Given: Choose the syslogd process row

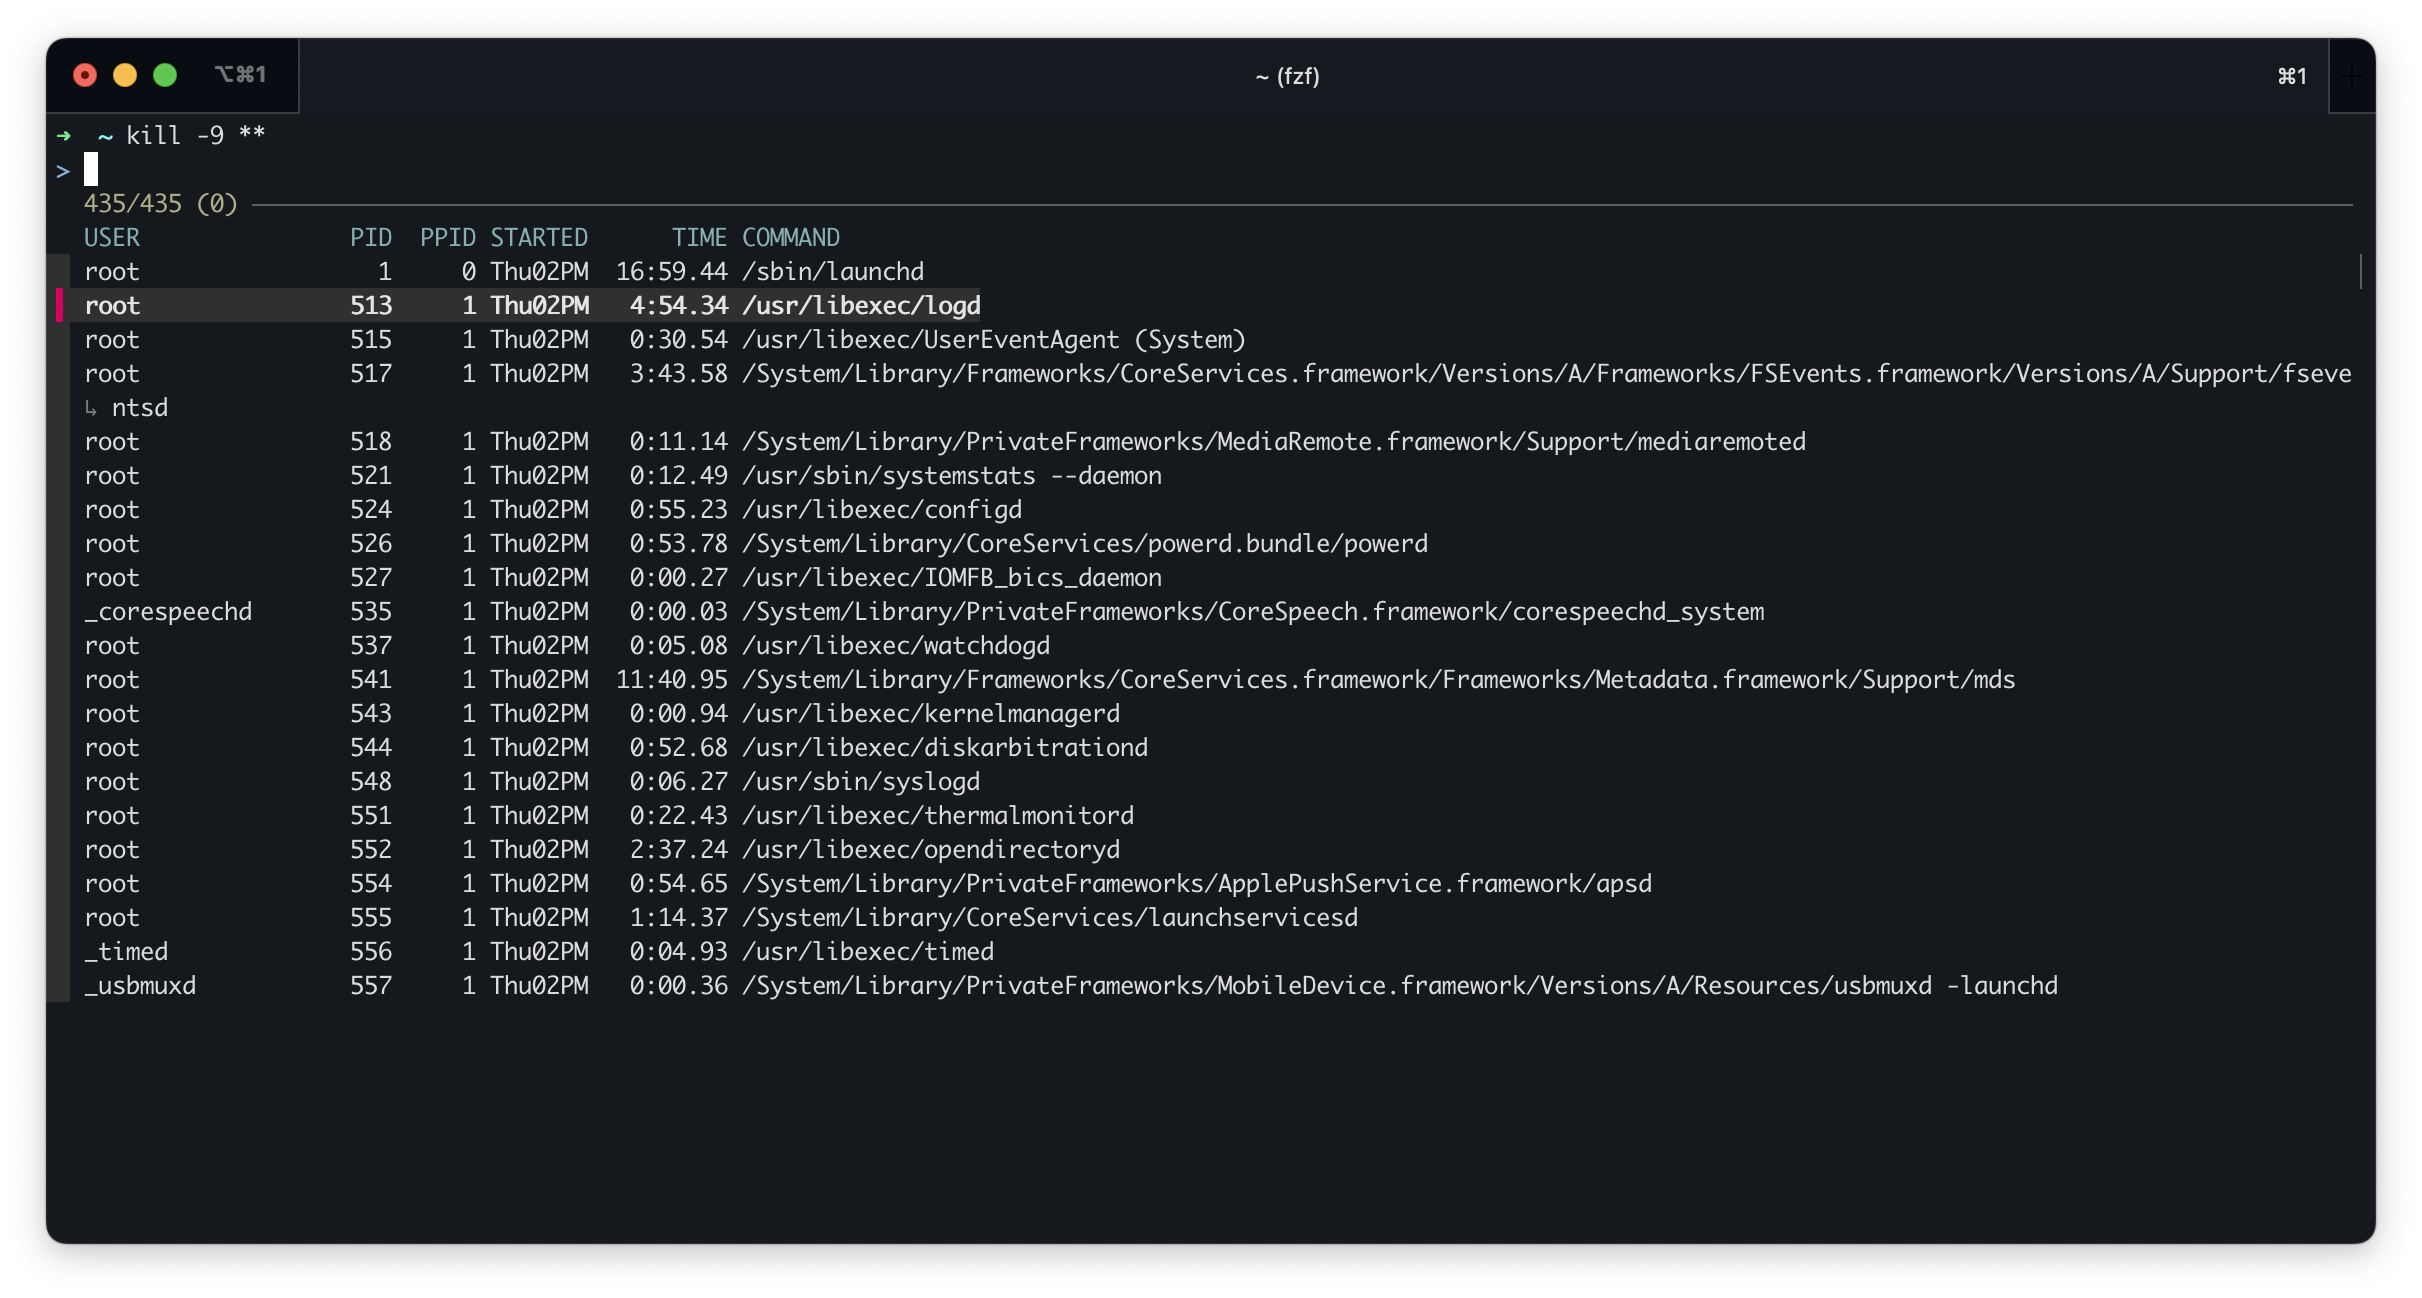Looking at the screenshot, I should coord(860,782).
